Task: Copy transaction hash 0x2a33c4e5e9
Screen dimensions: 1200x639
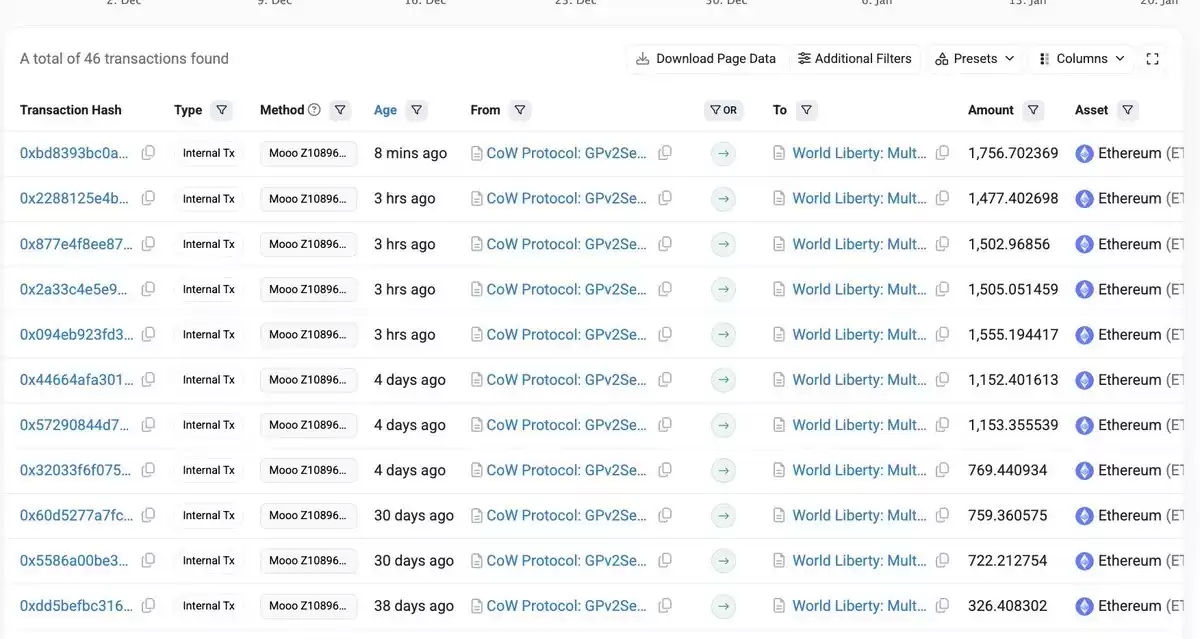Action: point(148,289)
